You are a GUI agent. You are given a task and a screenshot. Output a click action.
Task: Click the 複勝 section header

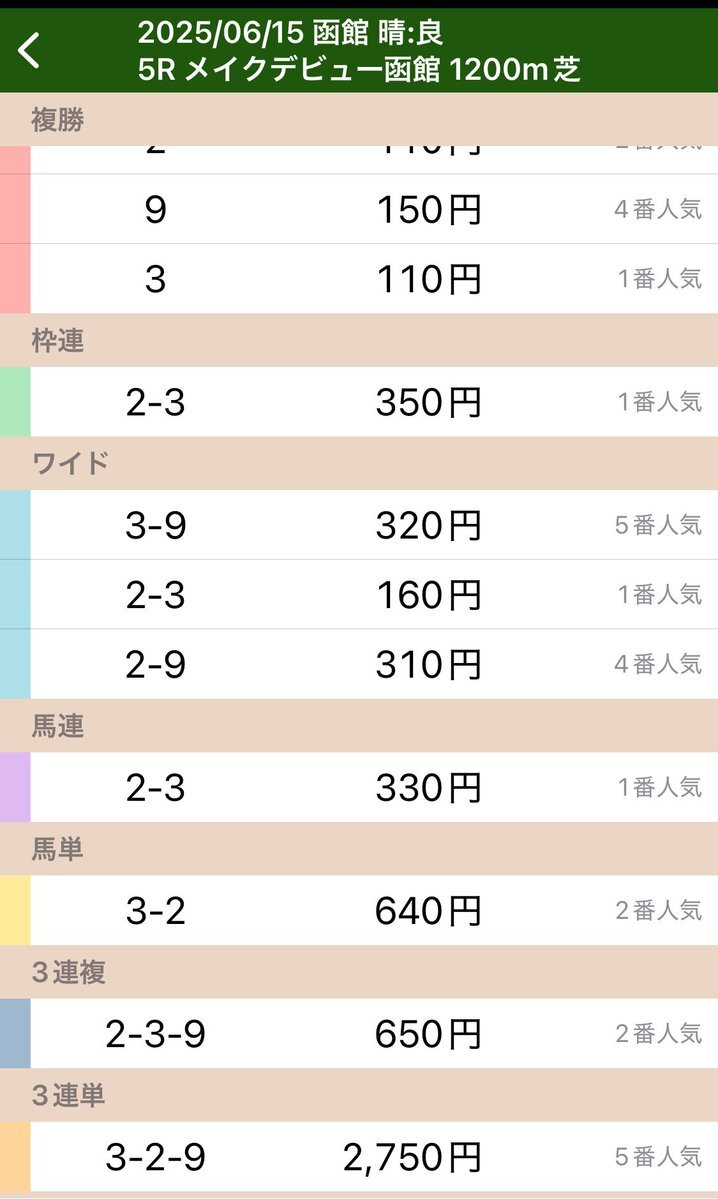tap(359, 119)
